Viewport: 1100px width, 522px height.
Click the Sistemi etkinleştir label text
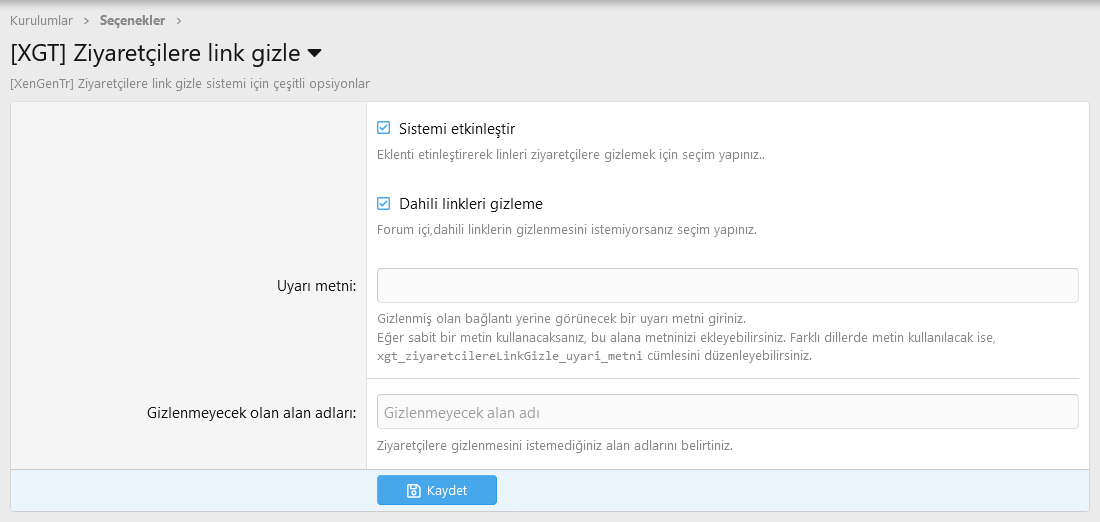[456, 129]
